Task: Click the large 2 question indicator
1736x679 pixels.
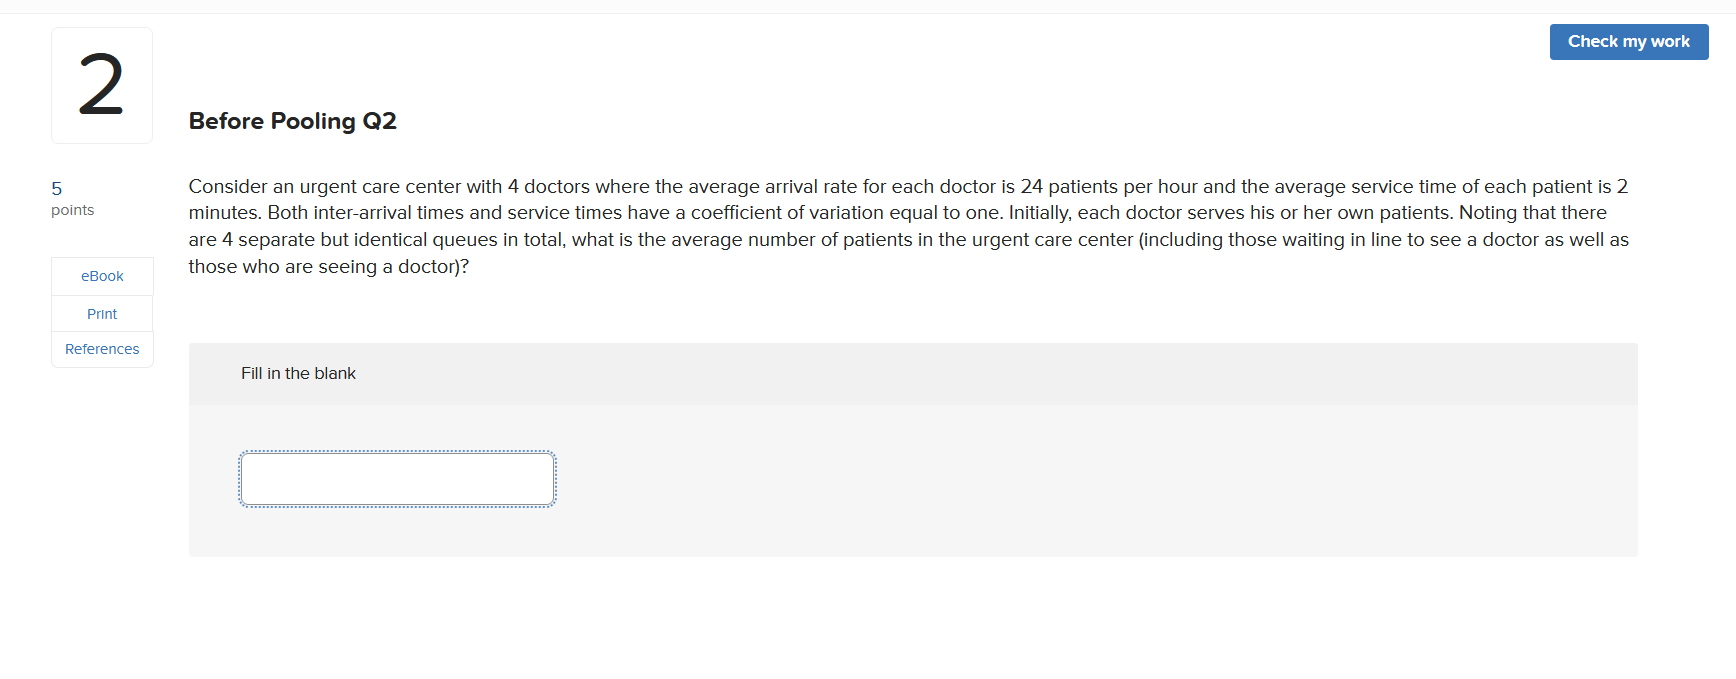Action: [101, 85]
